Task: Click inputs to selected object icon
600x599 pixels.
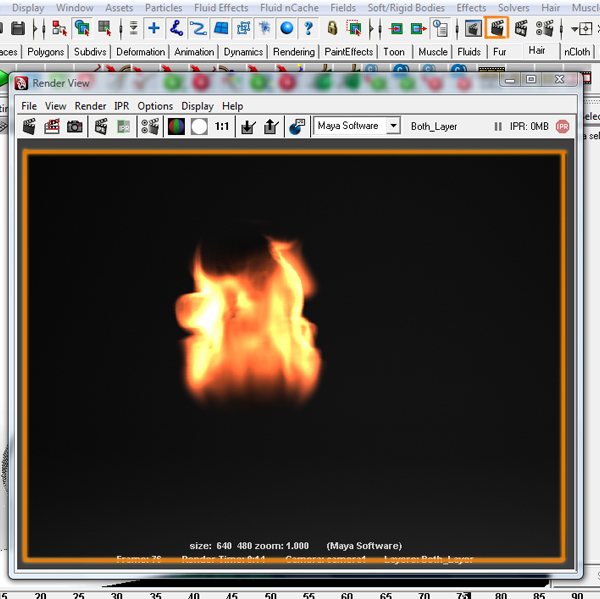Action: point(396,28)
